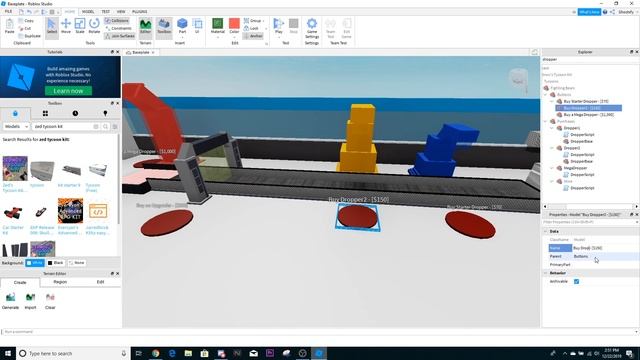Open the Edit tab in Terrain Editor
The image size is (640, 360).
pos(100,282)
